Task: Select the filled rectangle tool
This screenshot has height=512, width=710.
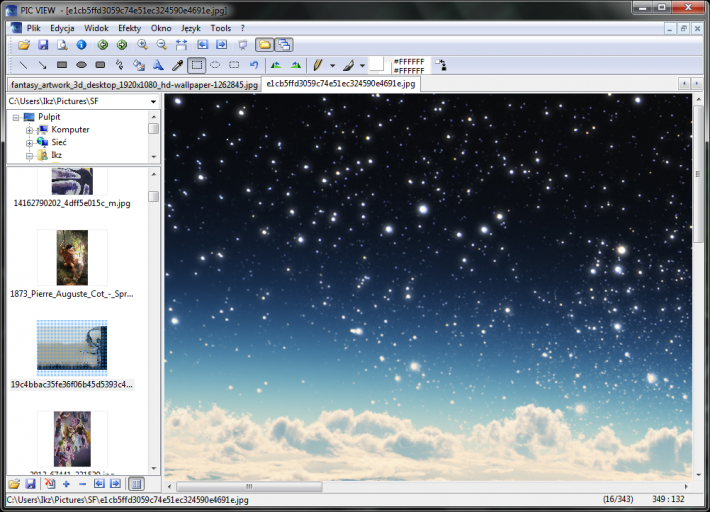Action: pyautogui.click(x=62, y=65)
